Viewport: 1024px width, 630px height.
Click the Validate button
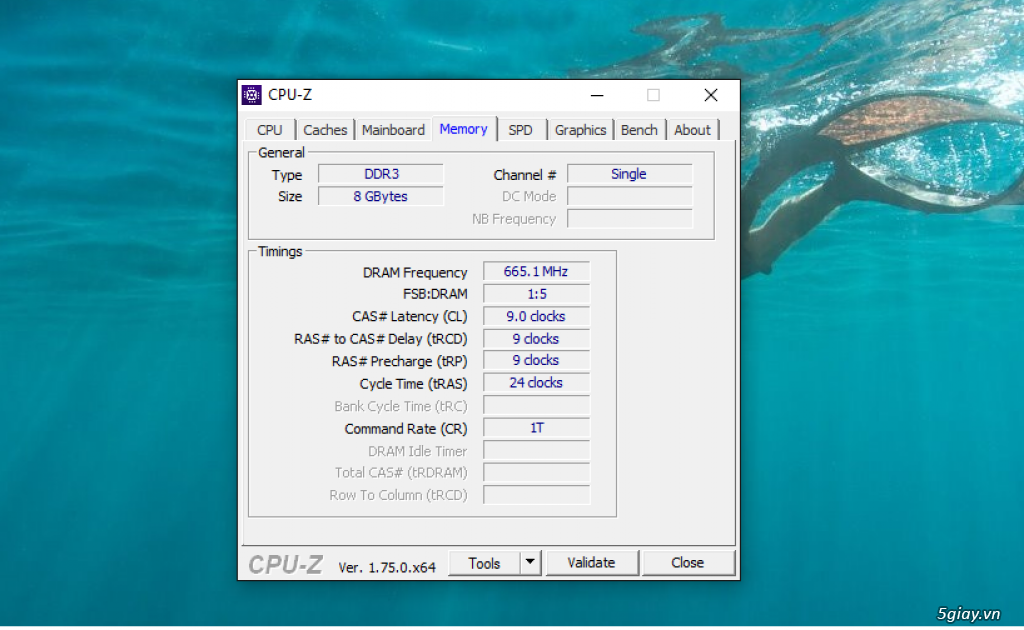591,563
